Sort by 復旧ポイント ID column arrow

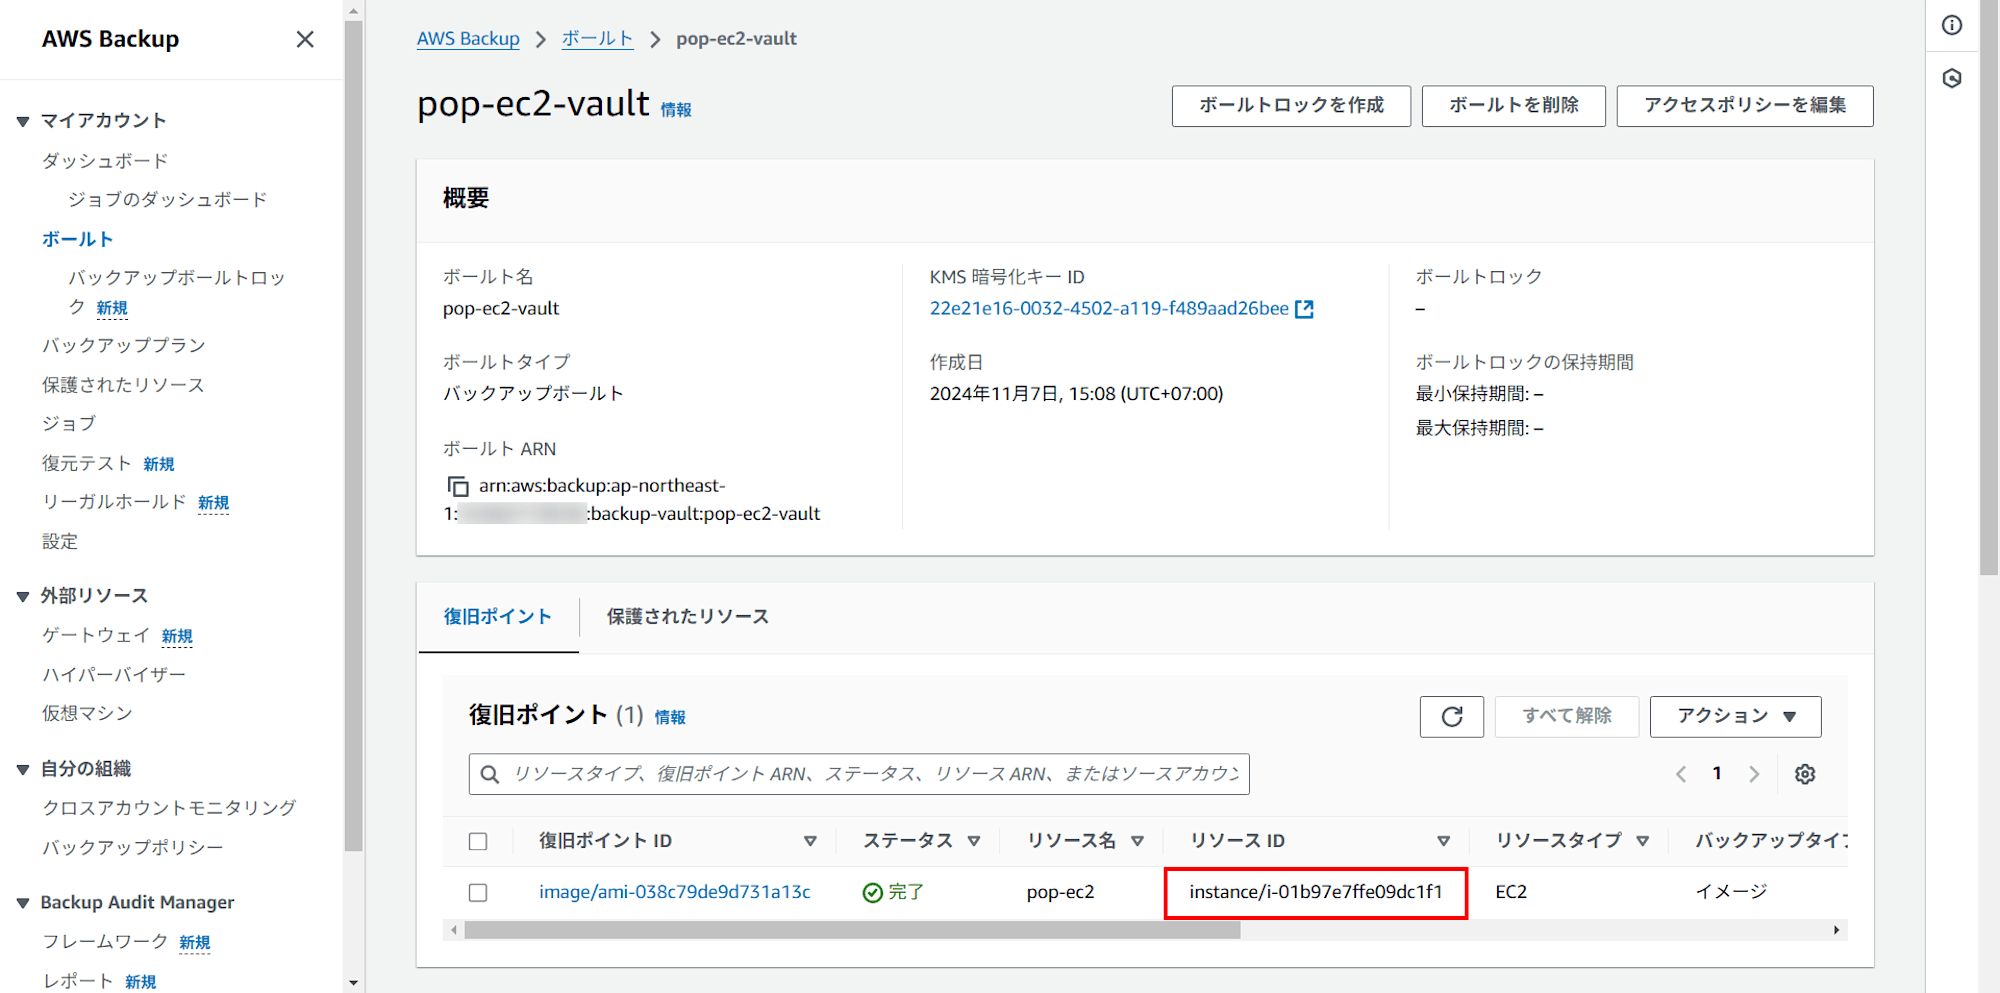(810, 841)
